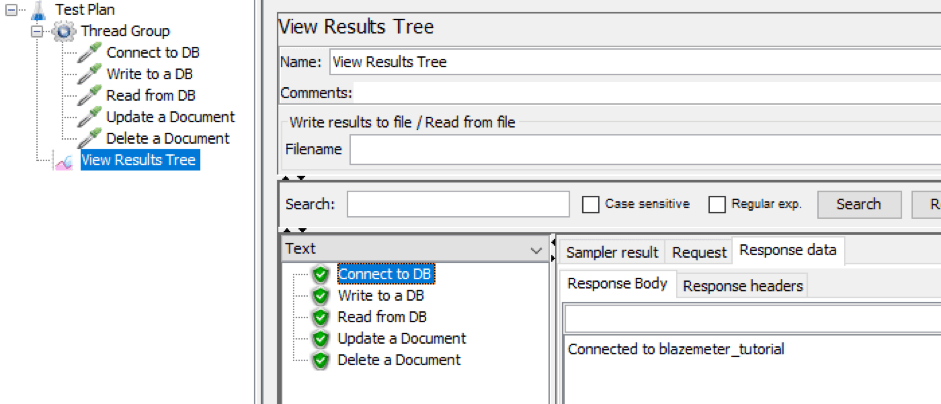The image size is (941, 404).
Task: Focus the Name field of View Results Tree
Action: [x=635, y=62]
